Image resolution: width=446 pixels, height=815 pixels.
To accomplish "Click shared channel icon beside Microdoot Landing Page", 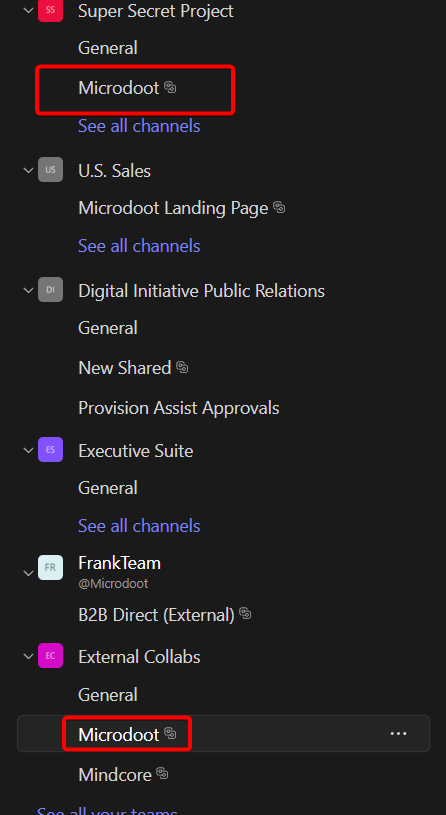I will [x=279, y=208].
